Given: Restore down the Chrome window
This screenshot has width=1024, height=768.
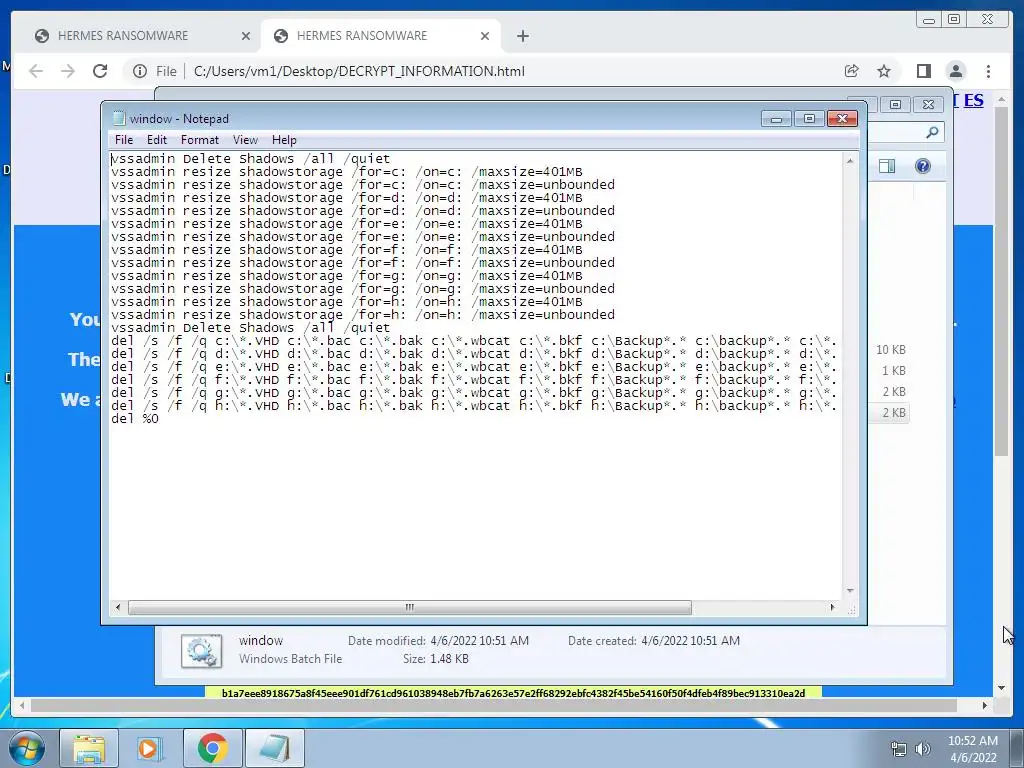Looking at the screenshot, I should click(x=954, y=20).
